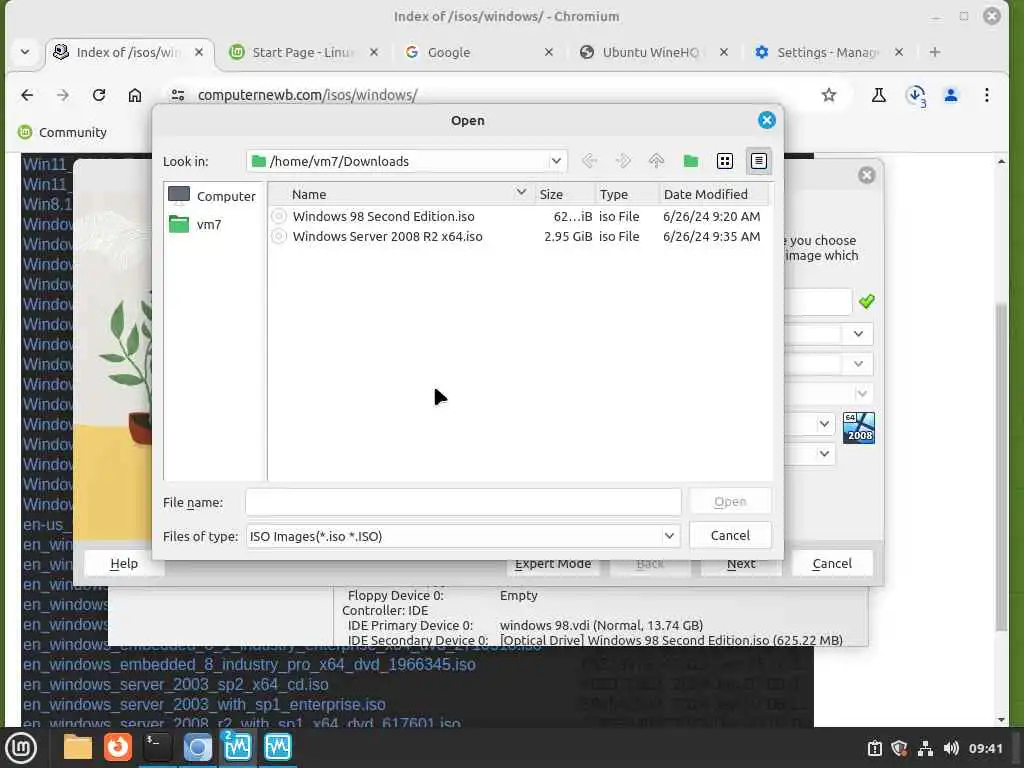Click Next in the VirtualBox wizard
Screen dimensions: 1024x768
[741, 564]
